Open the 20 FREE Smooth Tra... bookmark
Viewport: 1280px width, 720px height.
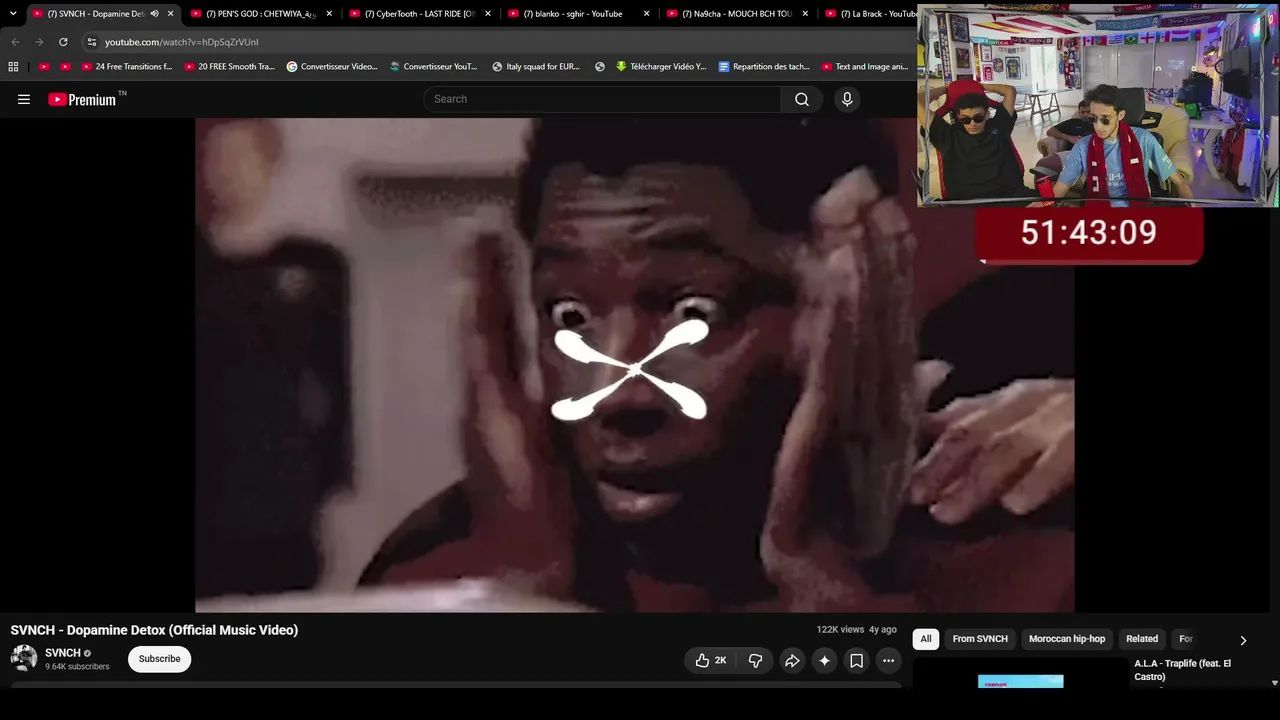point(229,67)
